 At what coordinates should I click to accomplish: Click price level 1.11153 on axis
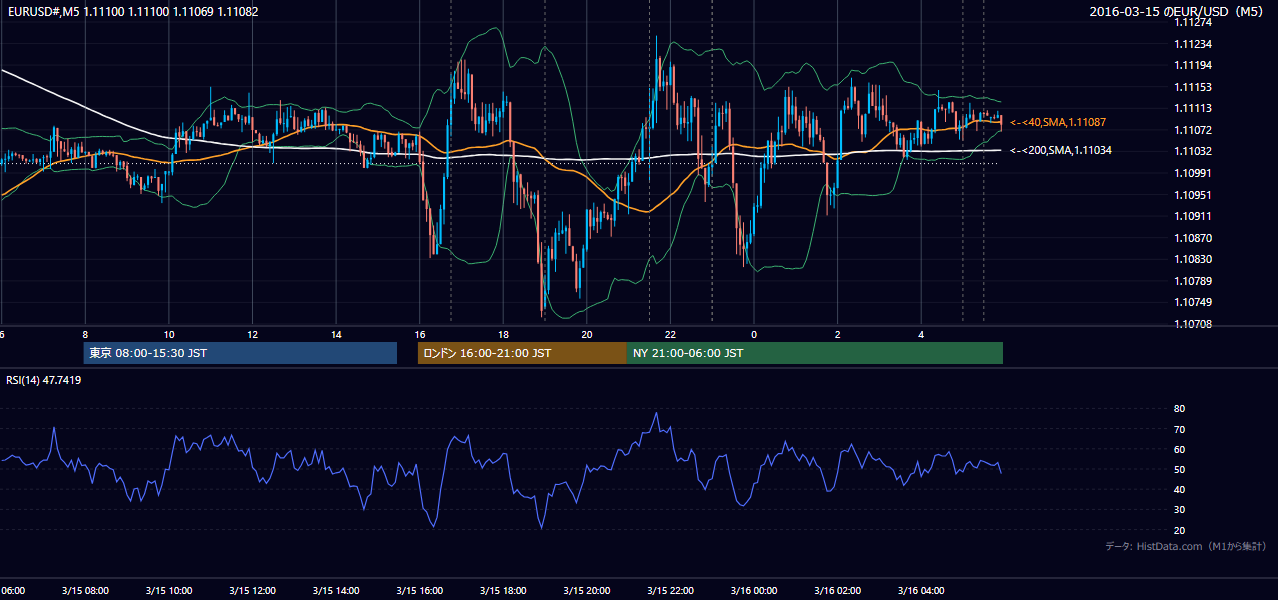(1193, 87)
